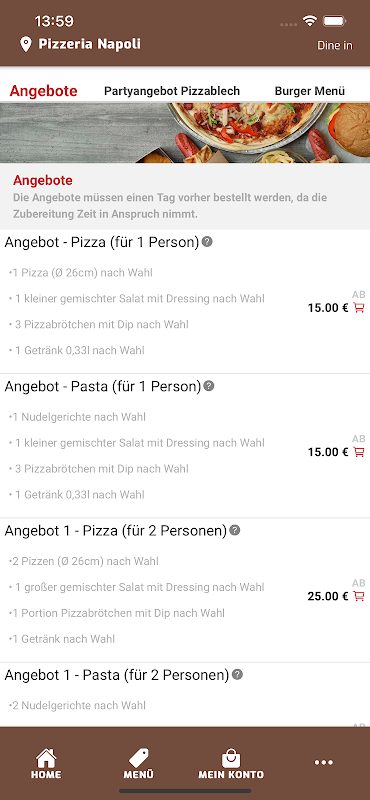Tap the Pizzeria Napoli location name

pos(89,44)
